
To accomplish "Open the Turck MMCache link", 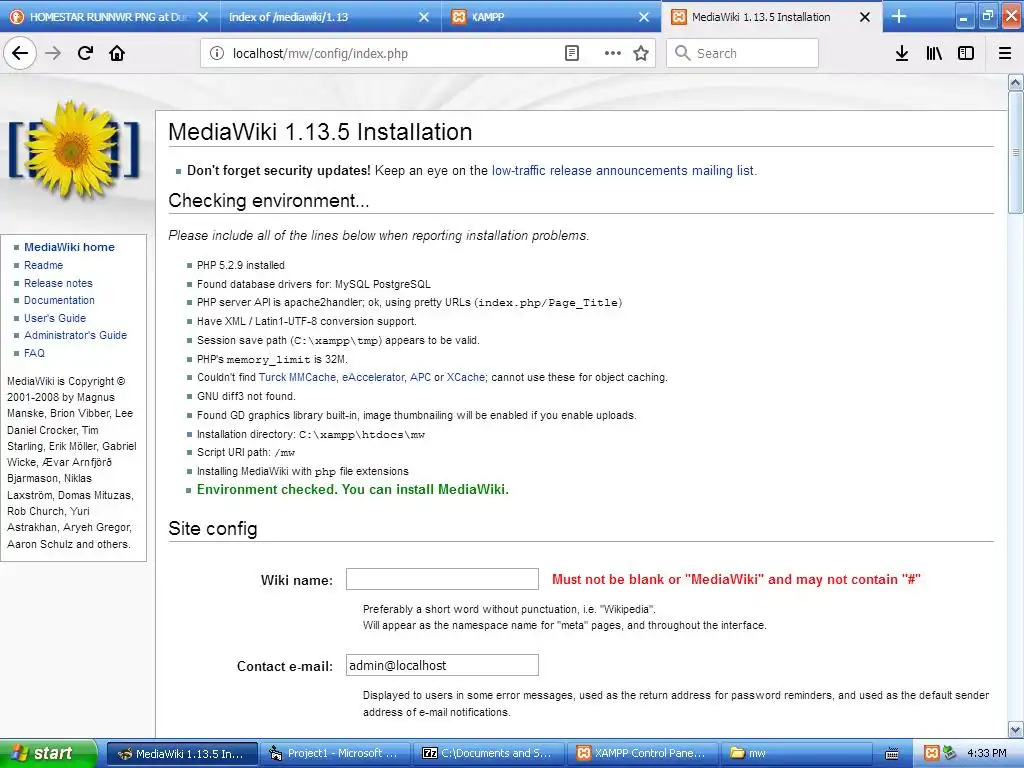I will [297, 377].
